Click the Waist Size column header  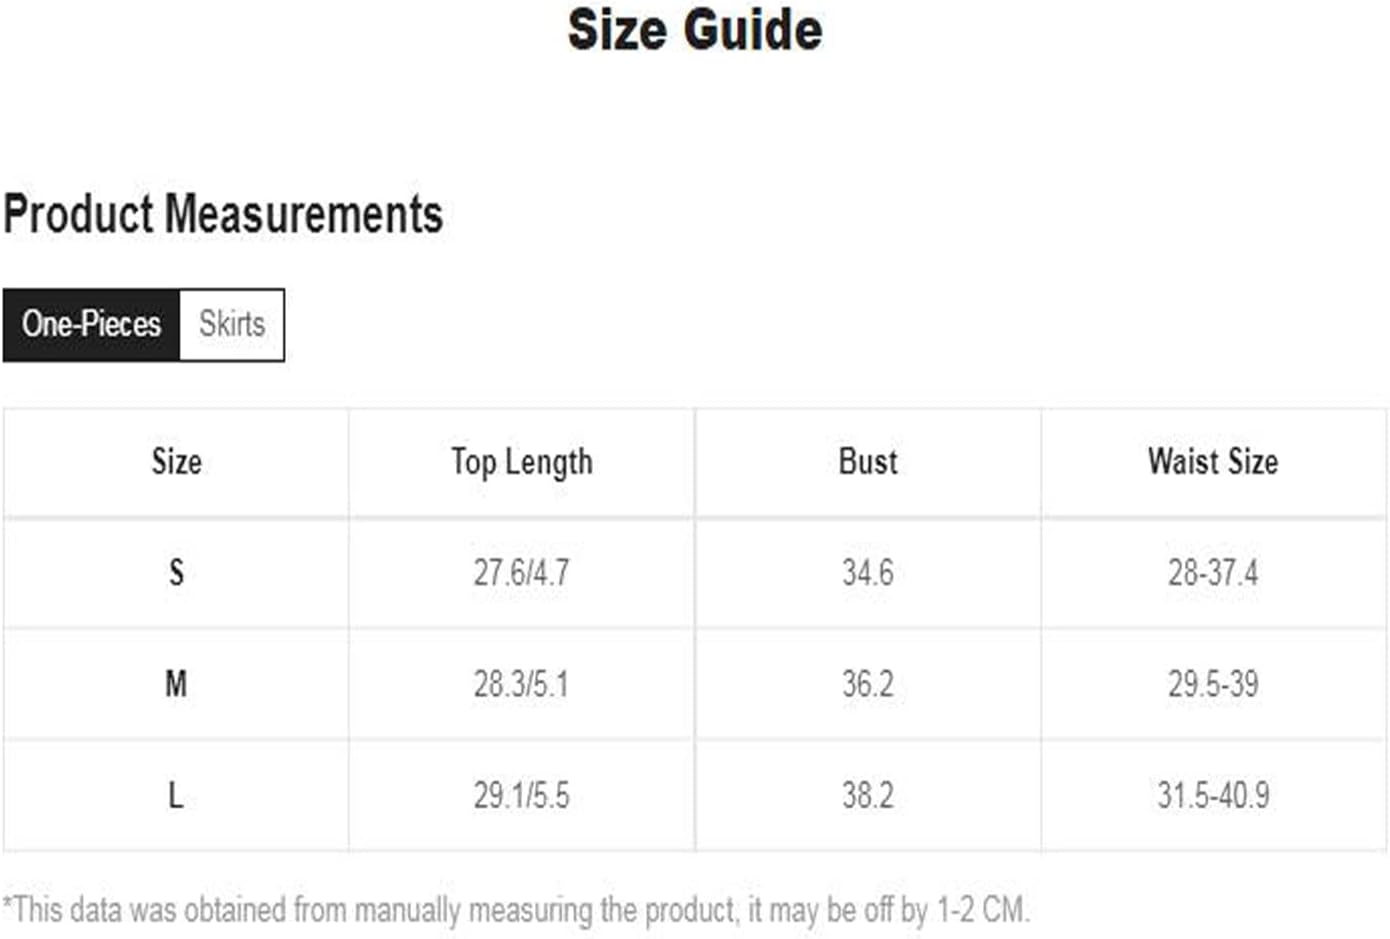(1213, 462)
